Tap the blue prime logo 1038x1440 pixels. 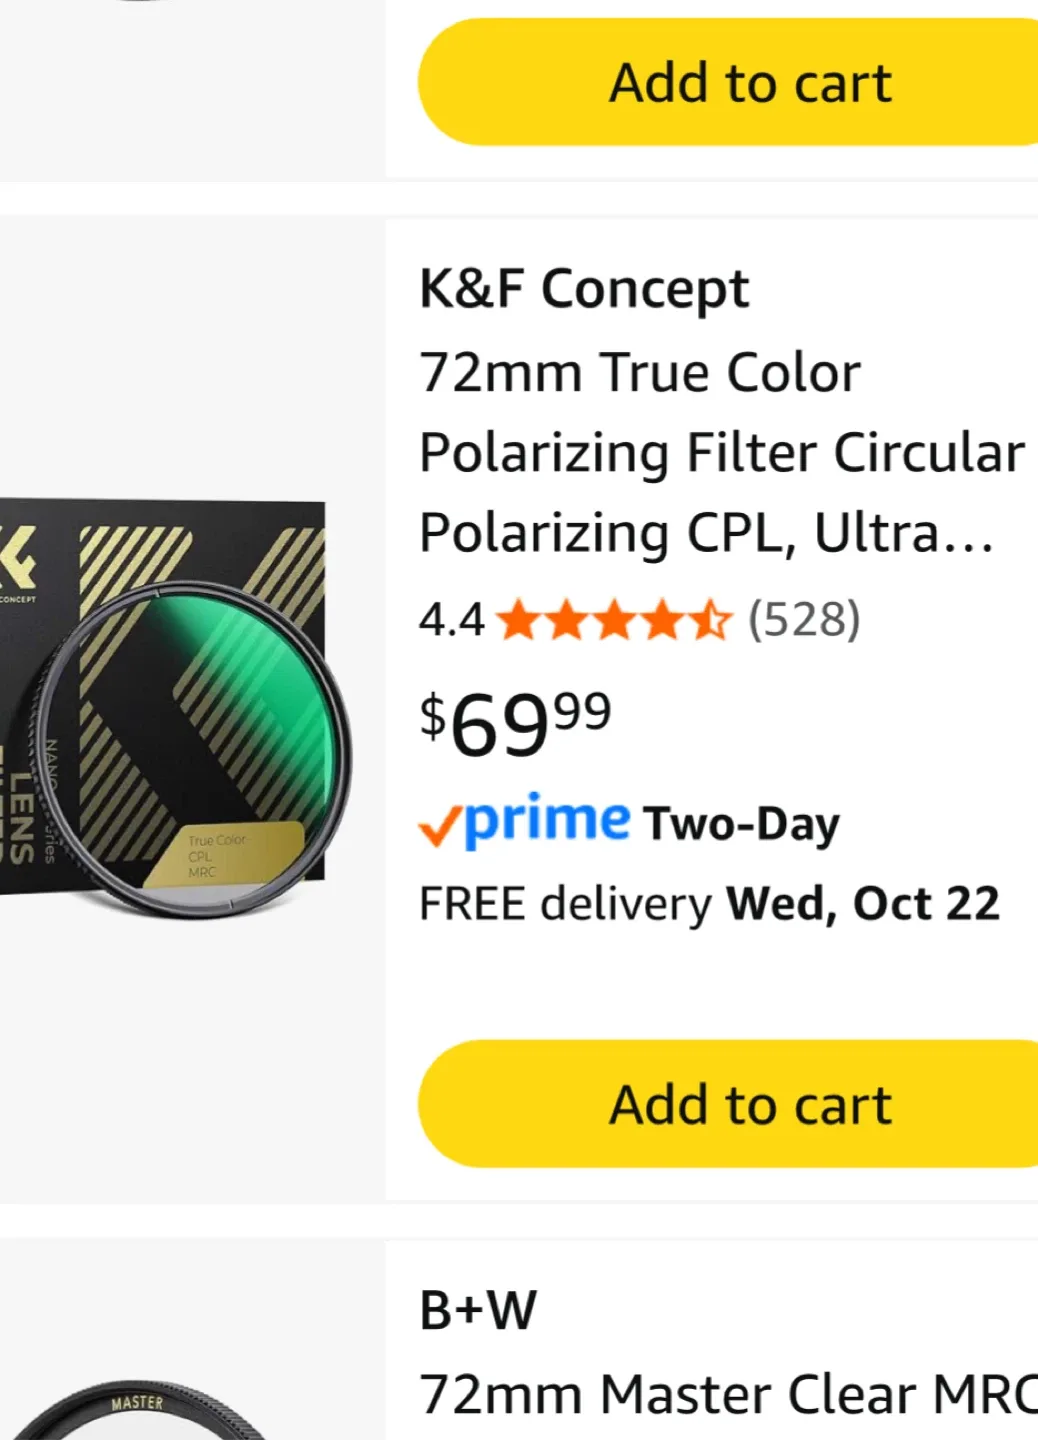tap(547, 822)
